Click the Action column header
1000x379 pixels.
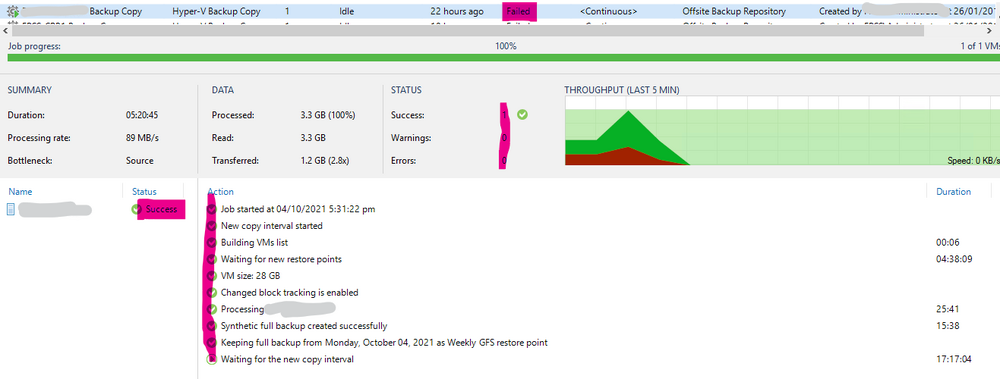coord(221,192)
